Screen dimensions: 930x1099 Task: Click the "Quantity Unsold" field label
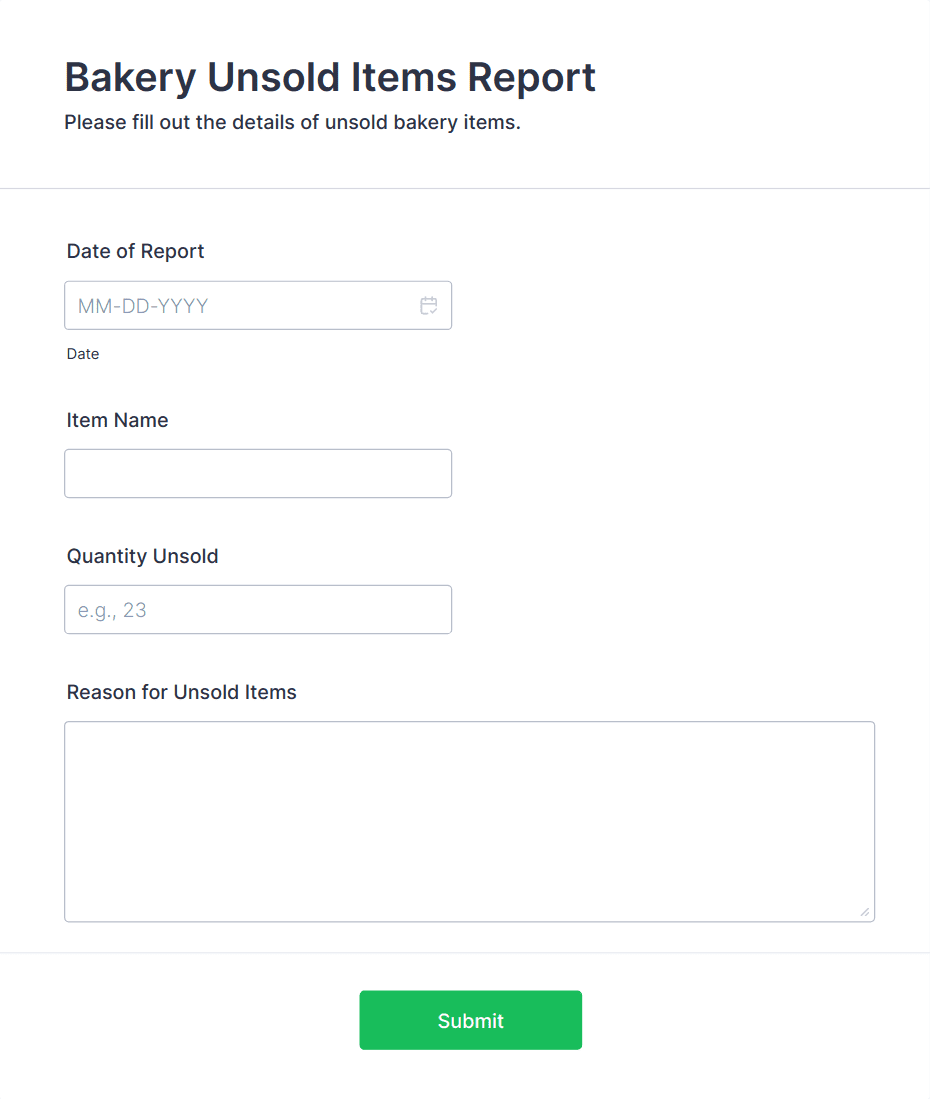tap(142, 556)
